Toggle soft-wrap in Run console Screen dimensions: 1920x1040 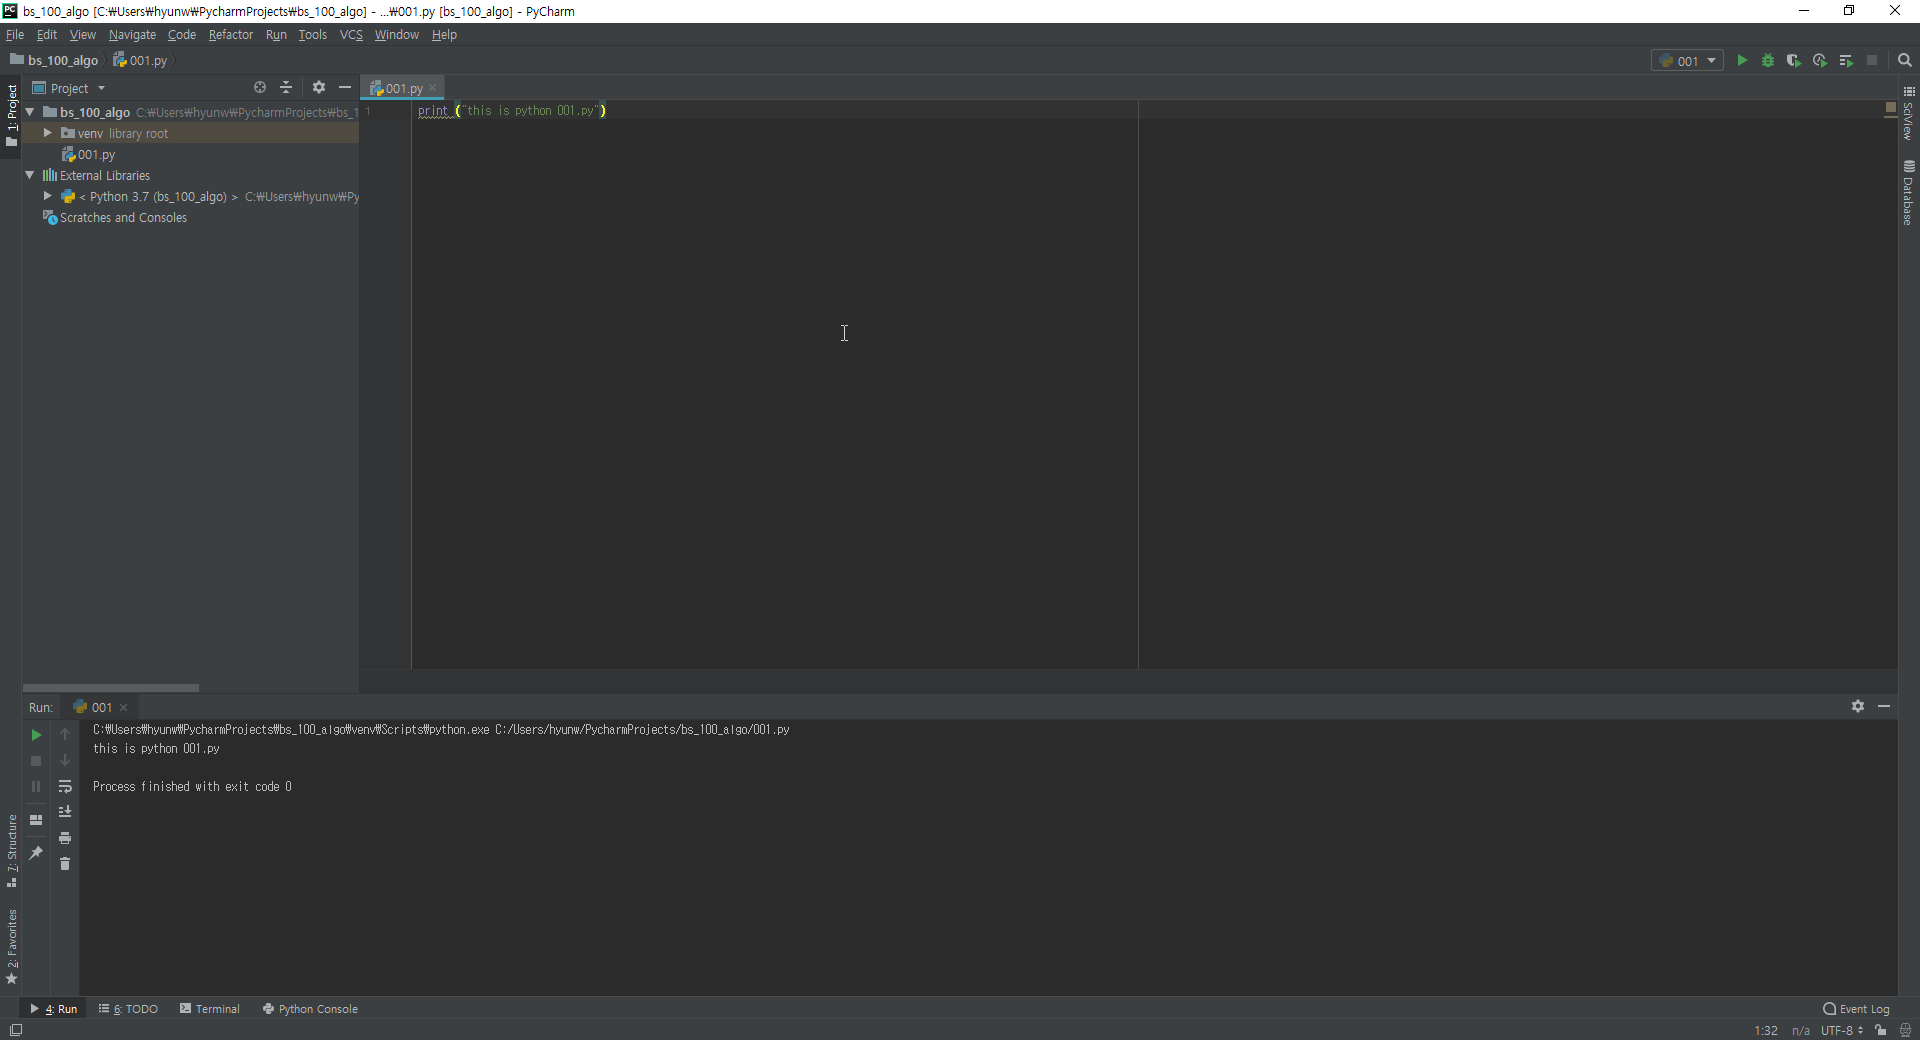(x=65, y=787)
